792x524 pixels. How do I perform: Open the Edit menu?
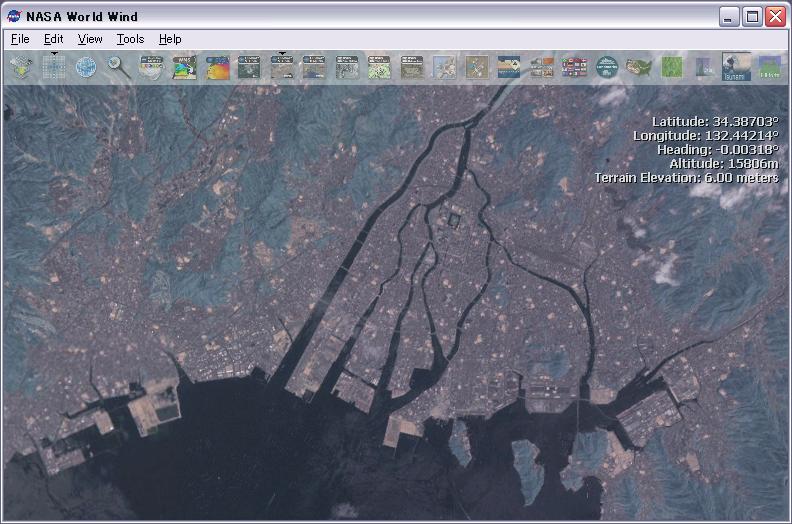(53, 39)
